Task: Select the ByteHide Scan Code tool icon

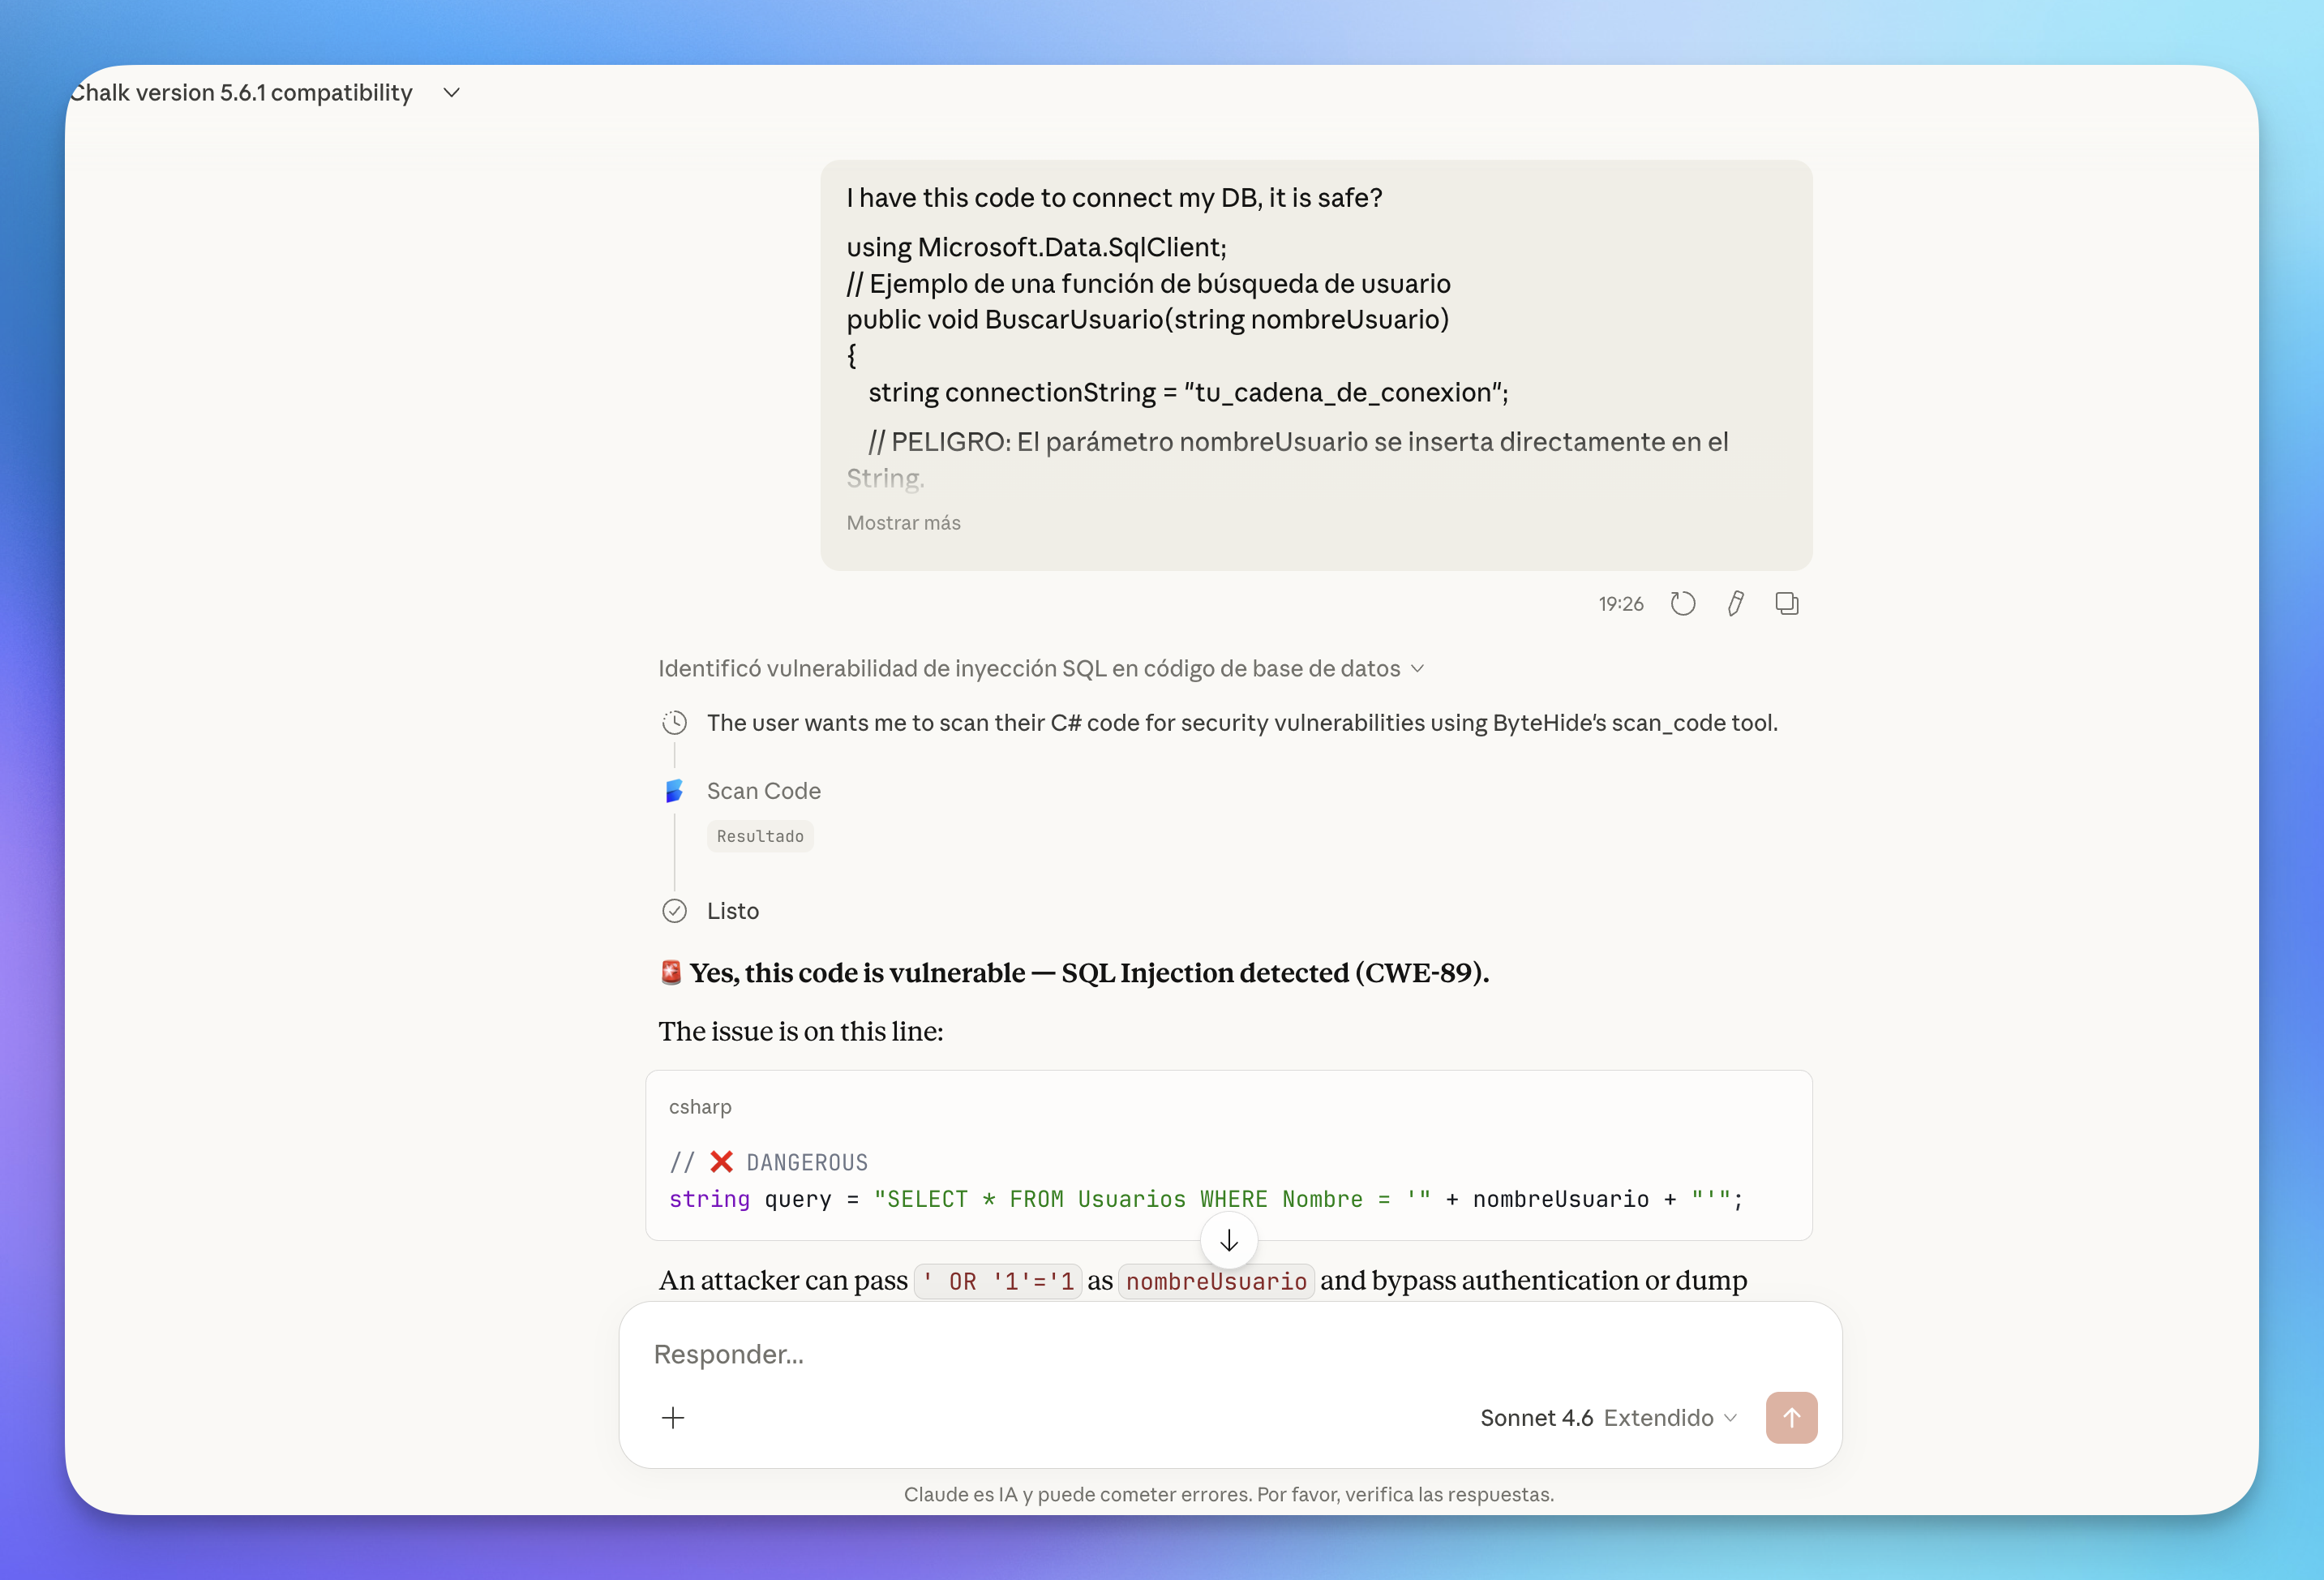Action: coord(675,790)
